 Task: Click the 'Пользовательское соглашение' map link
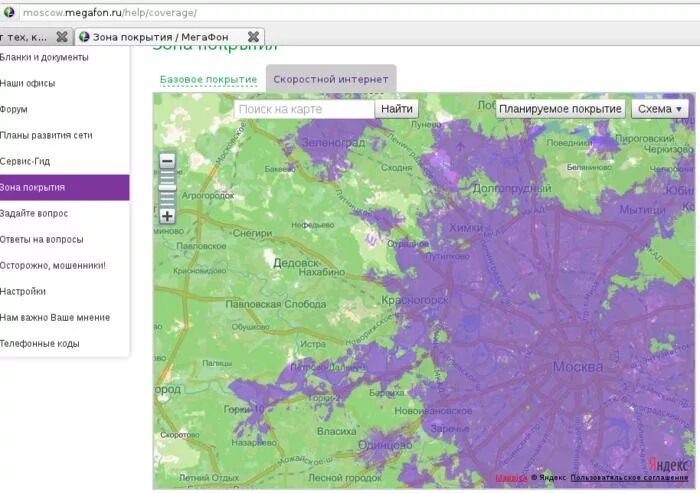[629, 477]
